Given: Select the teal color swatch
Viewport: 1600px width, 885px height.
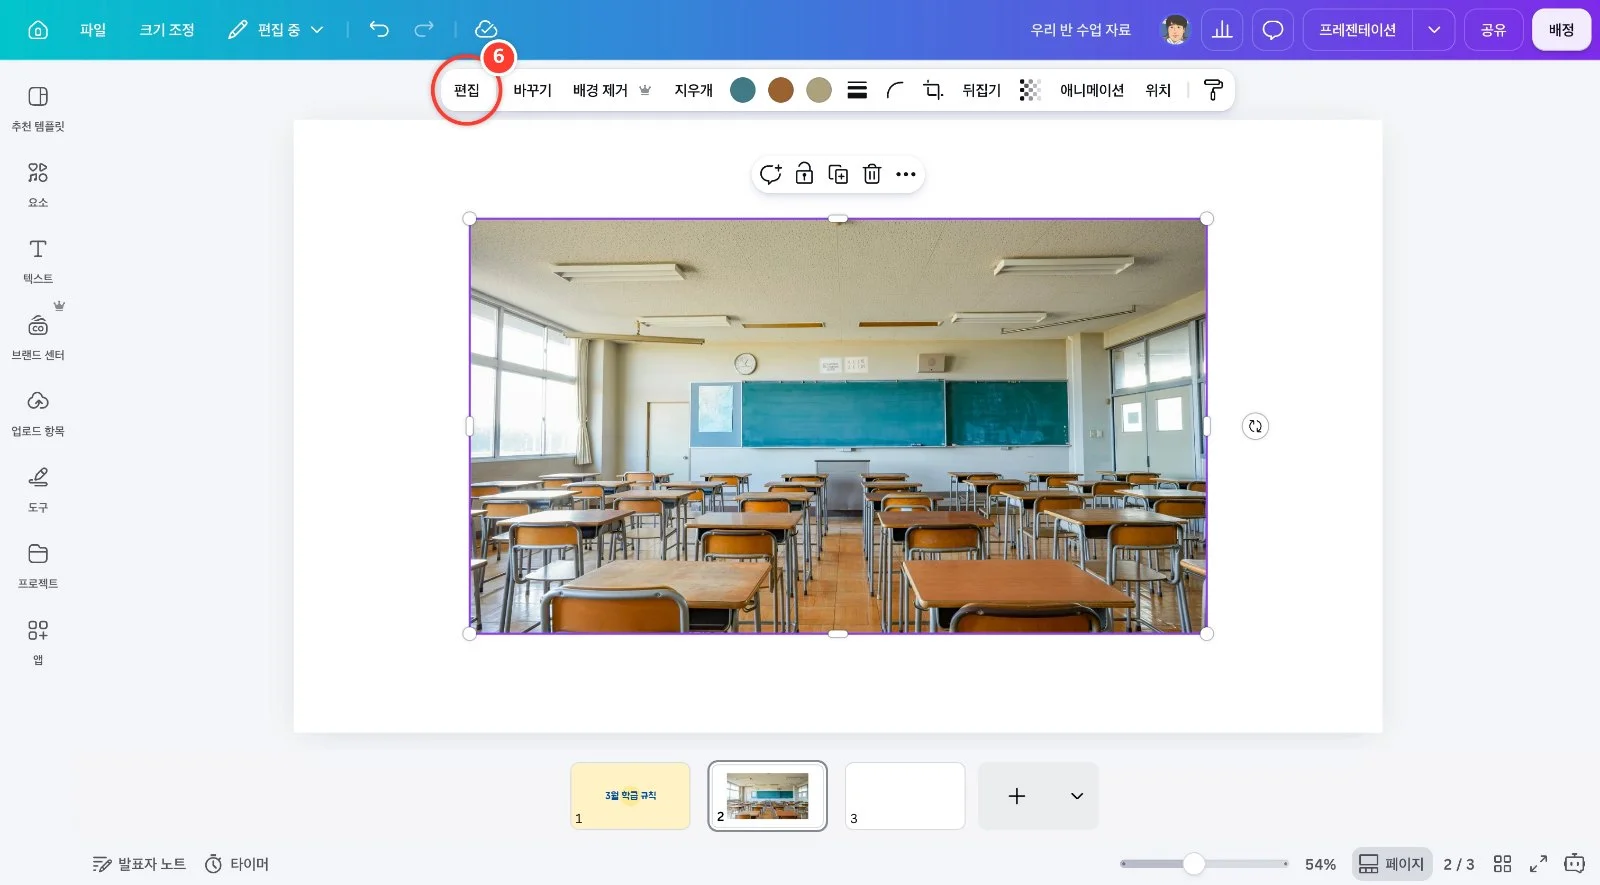Looking at the screenshot, I should click(743, 90).
